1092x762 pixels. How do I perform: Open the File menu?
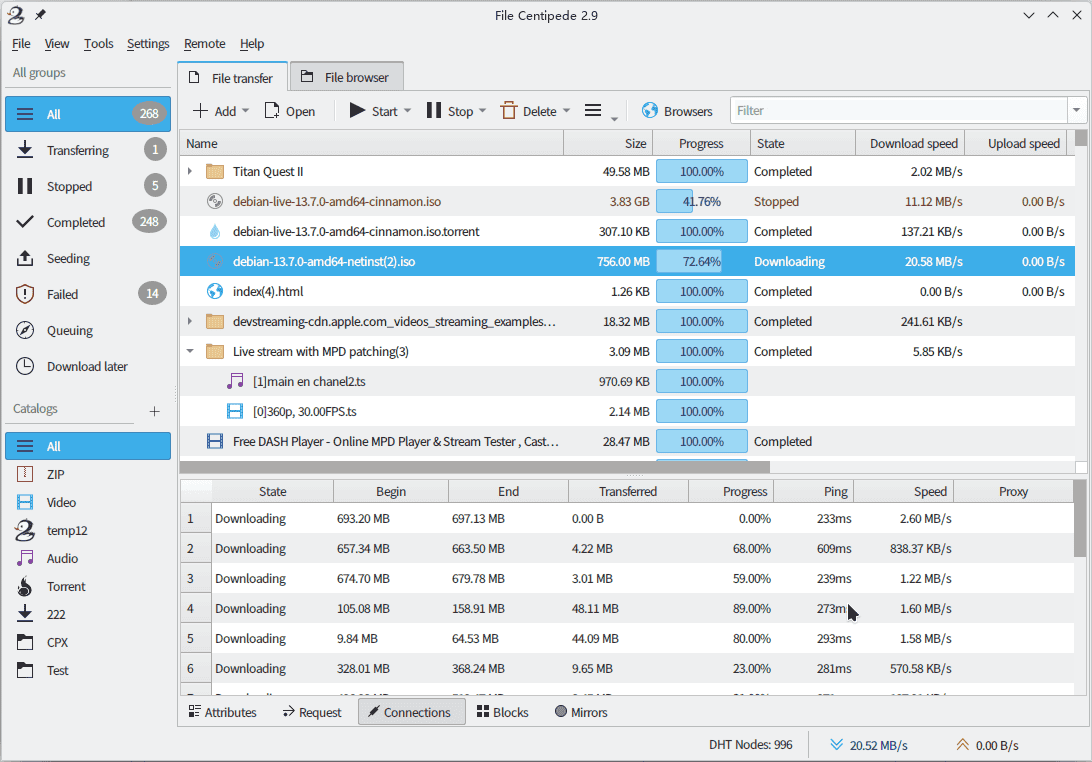coord(21,43)
